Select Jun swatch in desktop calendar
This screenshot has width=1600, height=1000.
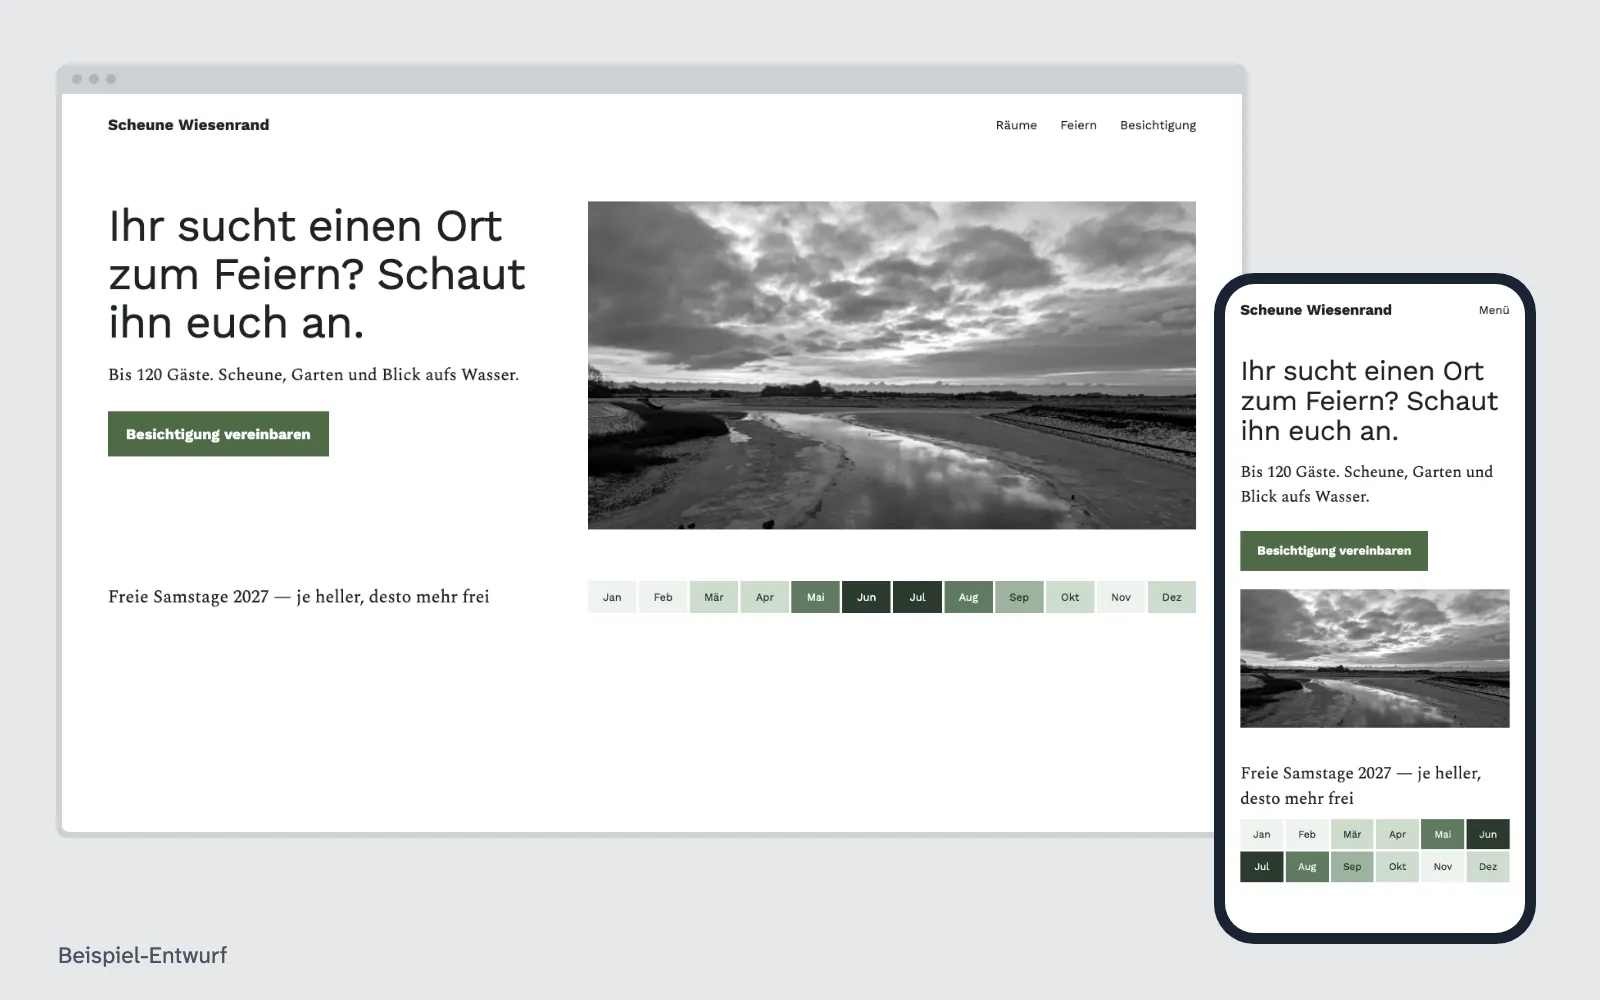pyautogui.click(x=867, y=597)
